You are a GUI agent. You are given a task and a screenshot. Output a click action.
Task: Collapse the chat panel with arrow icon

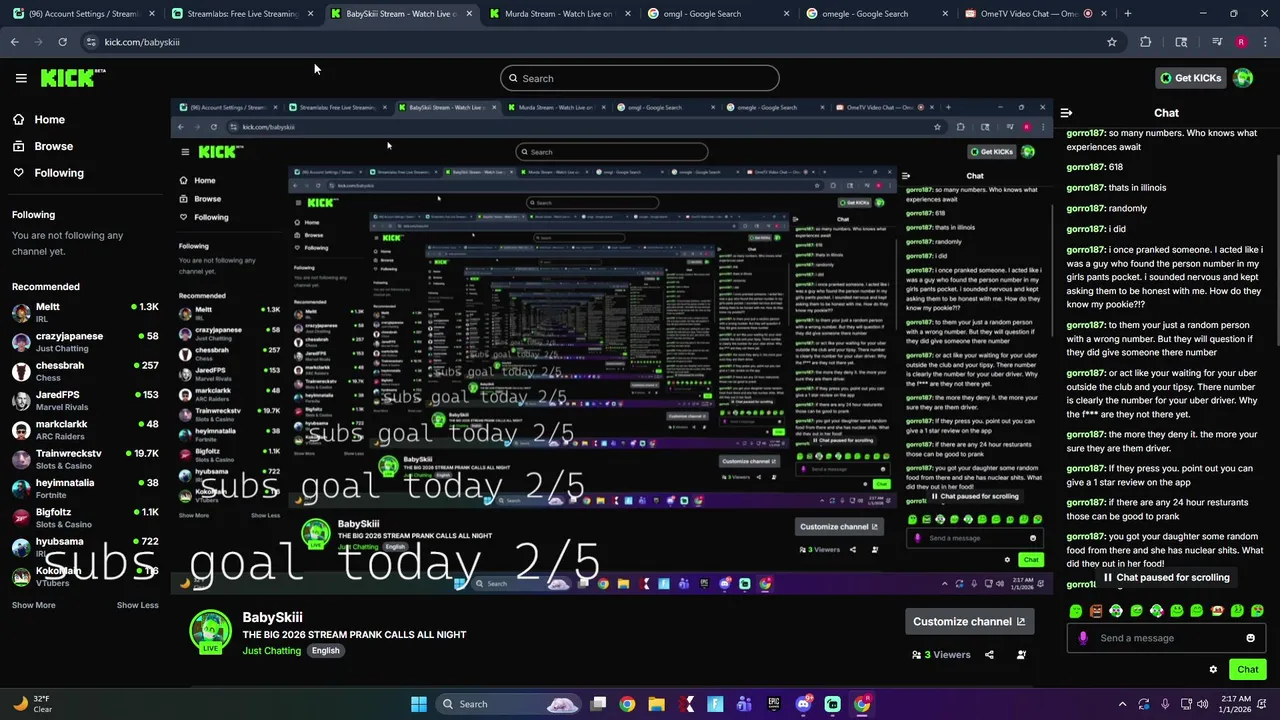pyautogui.click(x=1066, y=113)
